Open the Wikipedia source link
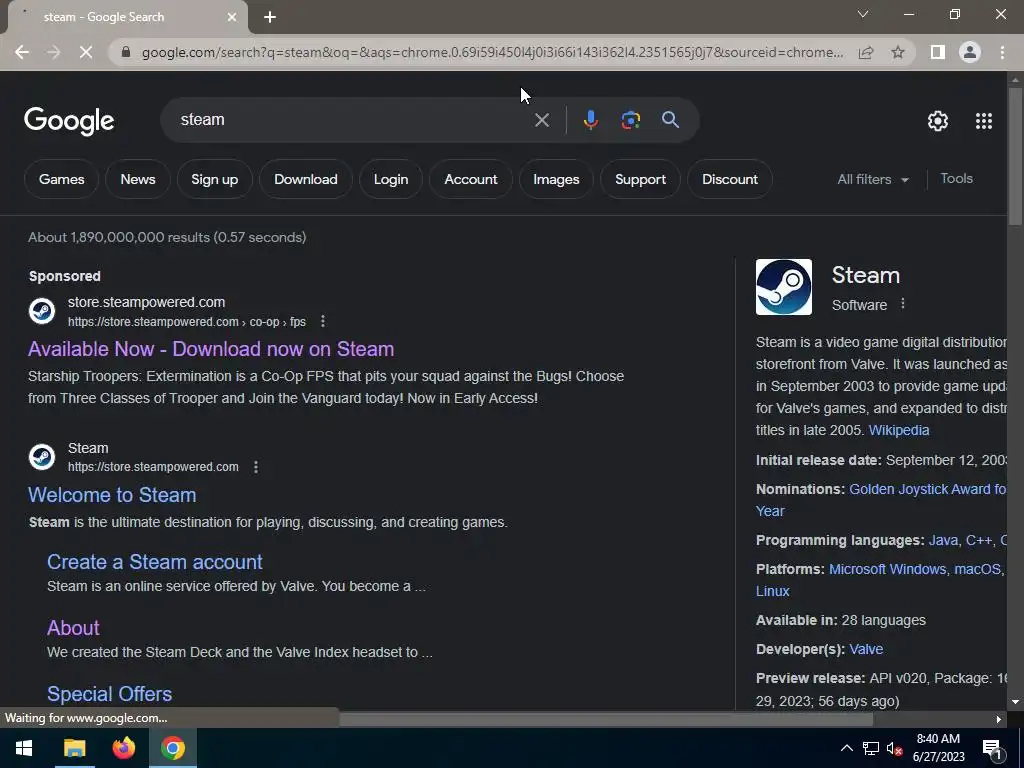Screen dimensions: 1024x768 (x=899, y=430)
